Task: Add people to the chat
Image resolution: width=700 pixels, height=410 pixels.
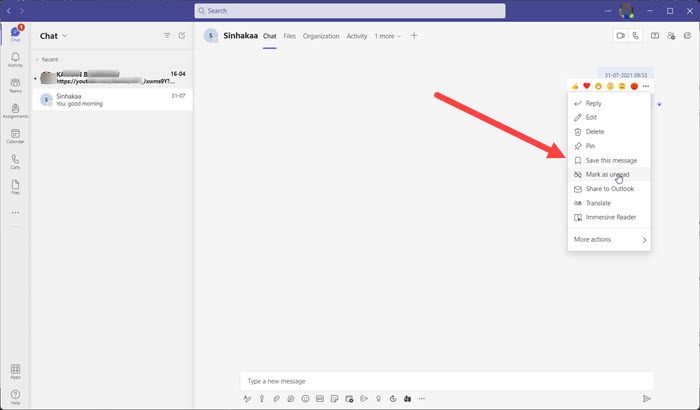Action: [671, 36]
